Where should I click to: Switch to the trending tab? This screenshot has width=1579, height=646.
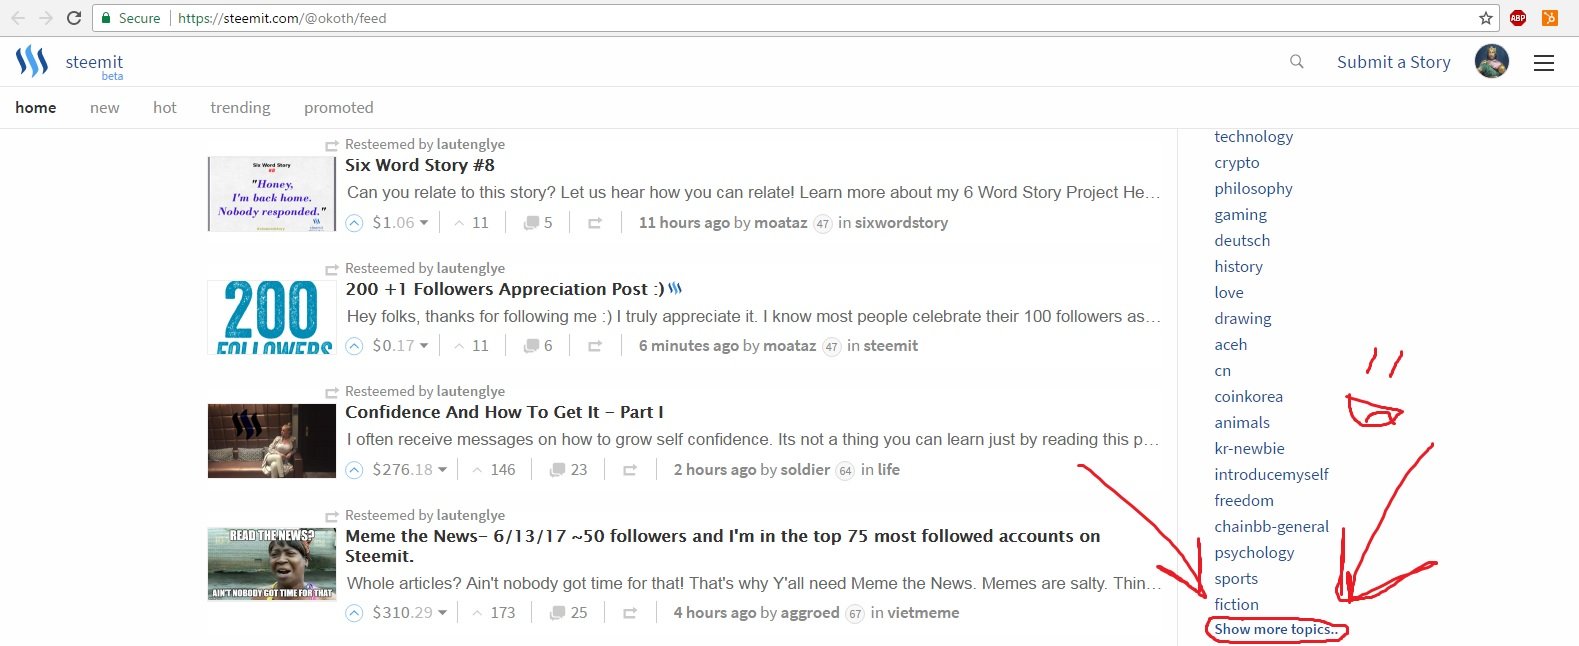coord(240,108)
